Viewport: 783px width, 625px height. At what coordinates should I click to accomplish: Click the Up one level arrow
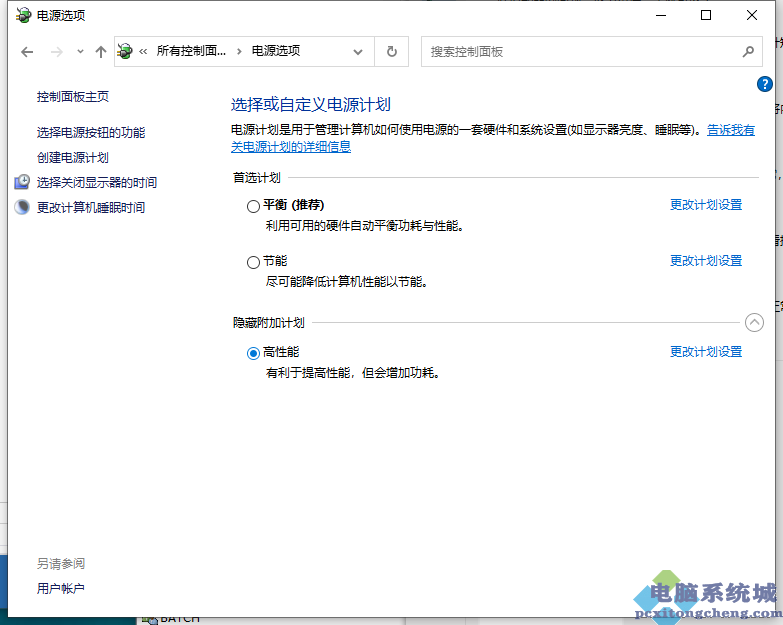pos(100,52)
